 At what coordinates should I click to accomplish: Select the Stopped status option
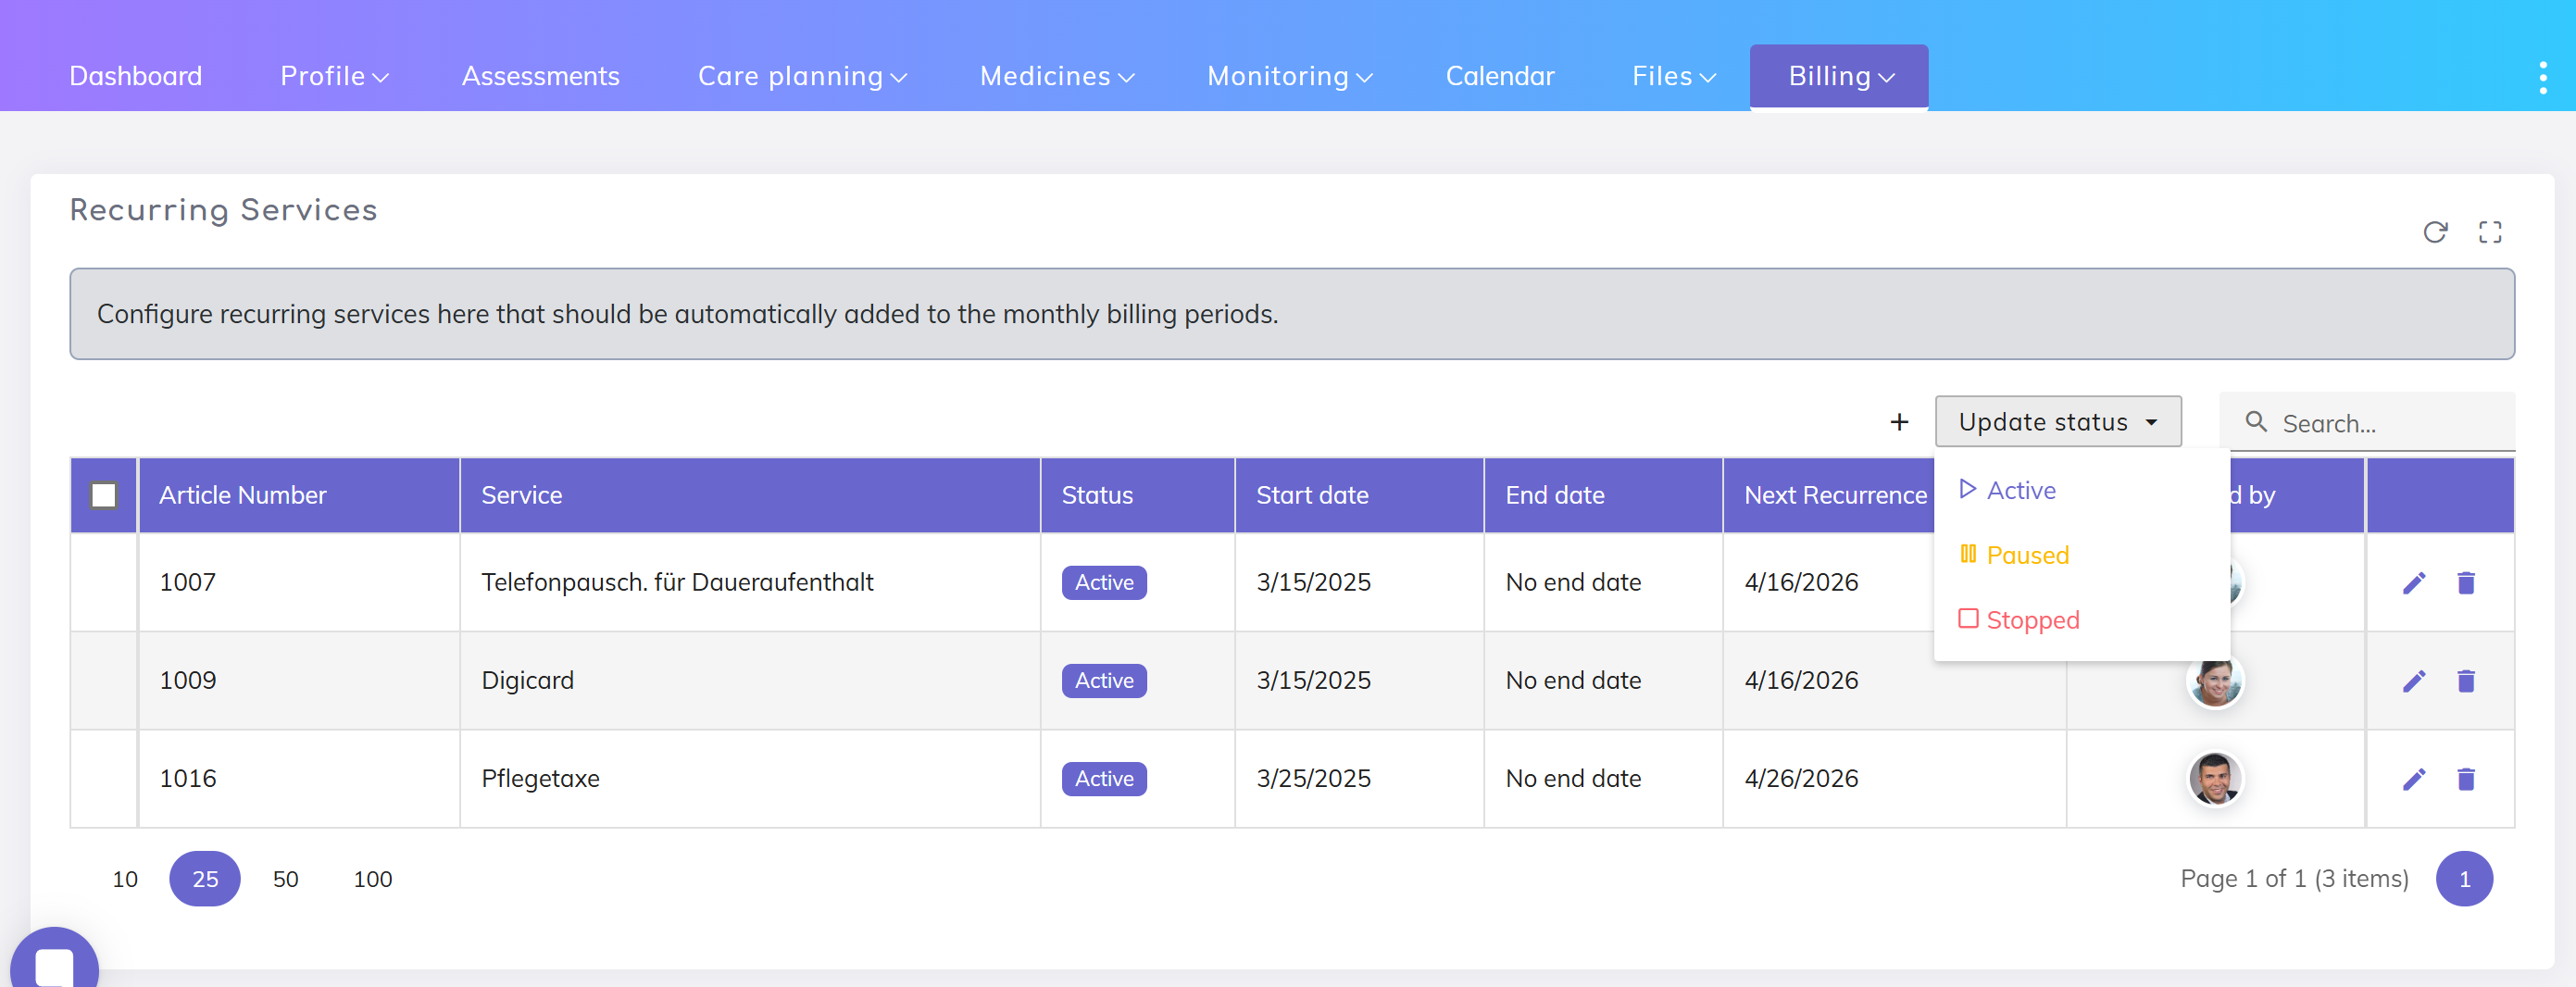click(x=2031, y=620)
